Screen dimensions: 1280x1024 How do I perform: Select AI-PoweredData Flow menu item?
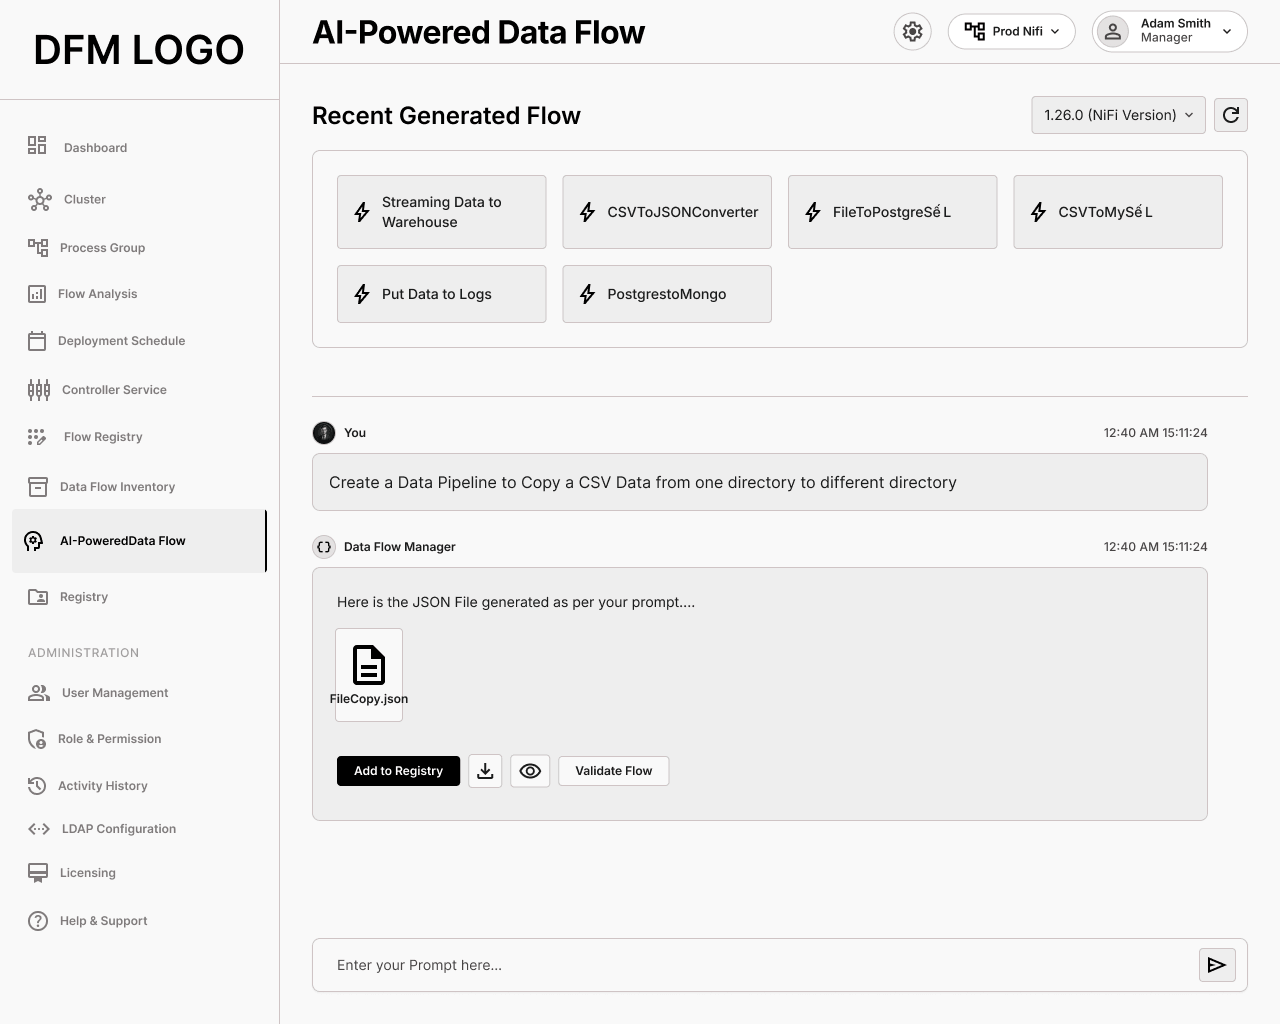click(x=139, y=541)
